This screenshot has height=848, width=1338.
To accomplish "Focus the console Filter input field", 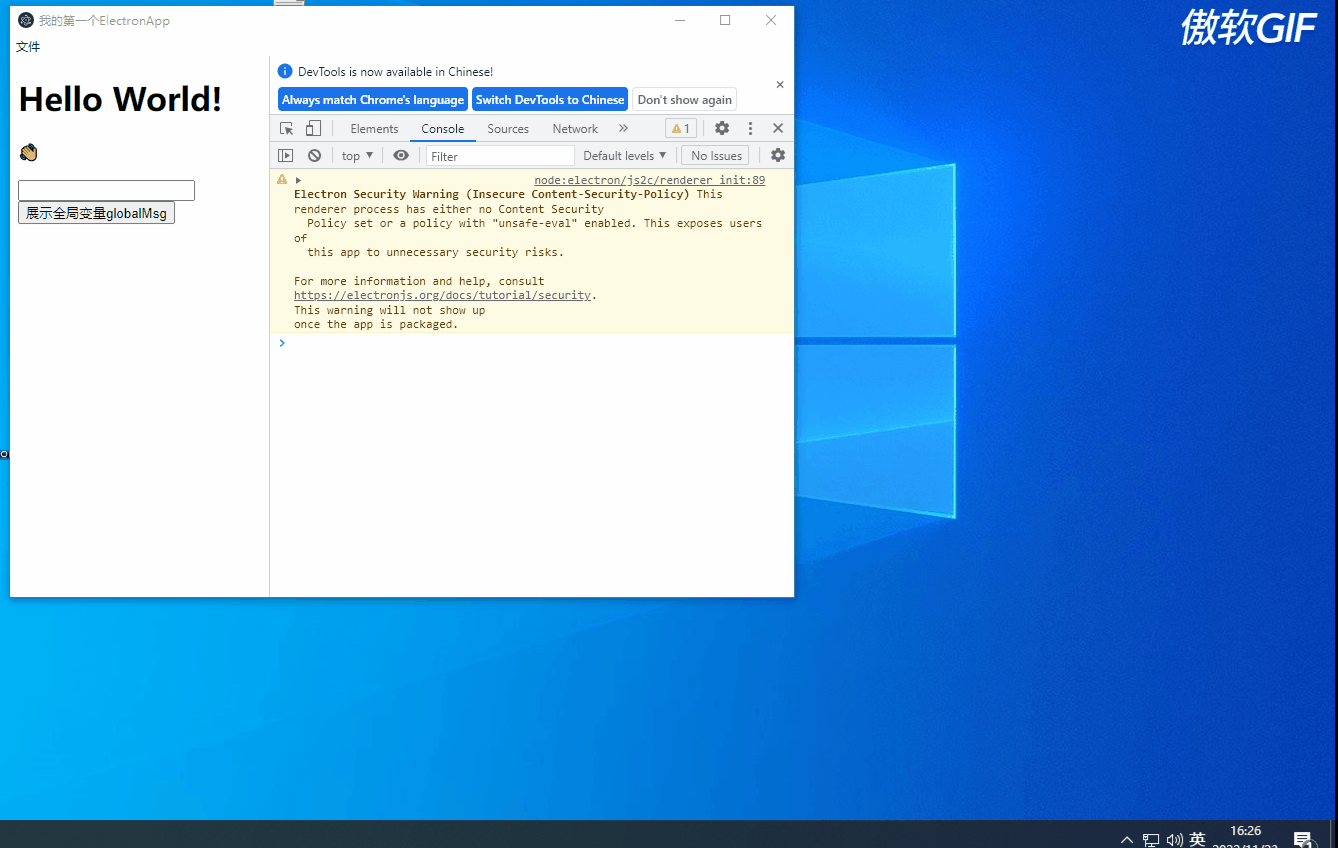I will click(500, 156).
